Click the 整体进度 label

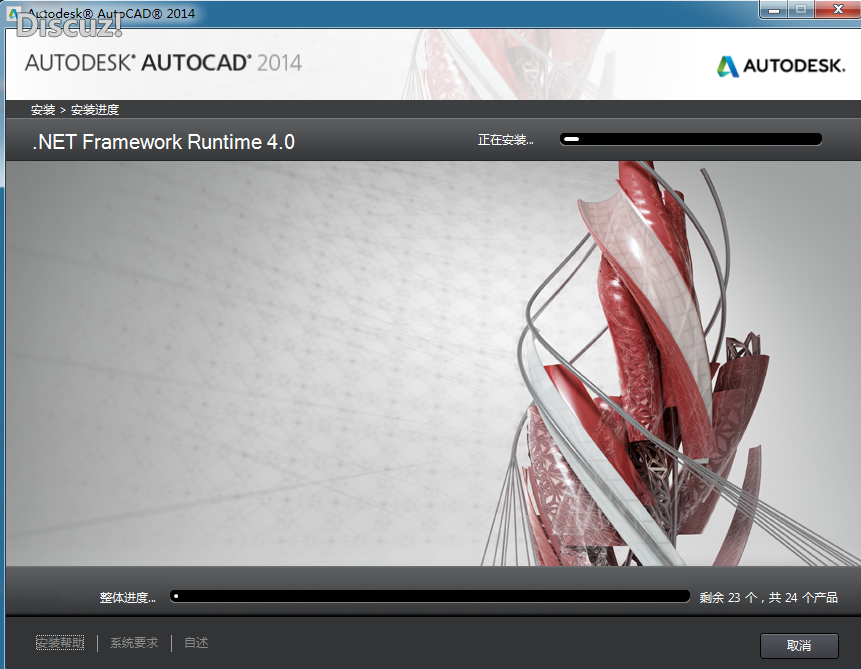coord(127,598)
